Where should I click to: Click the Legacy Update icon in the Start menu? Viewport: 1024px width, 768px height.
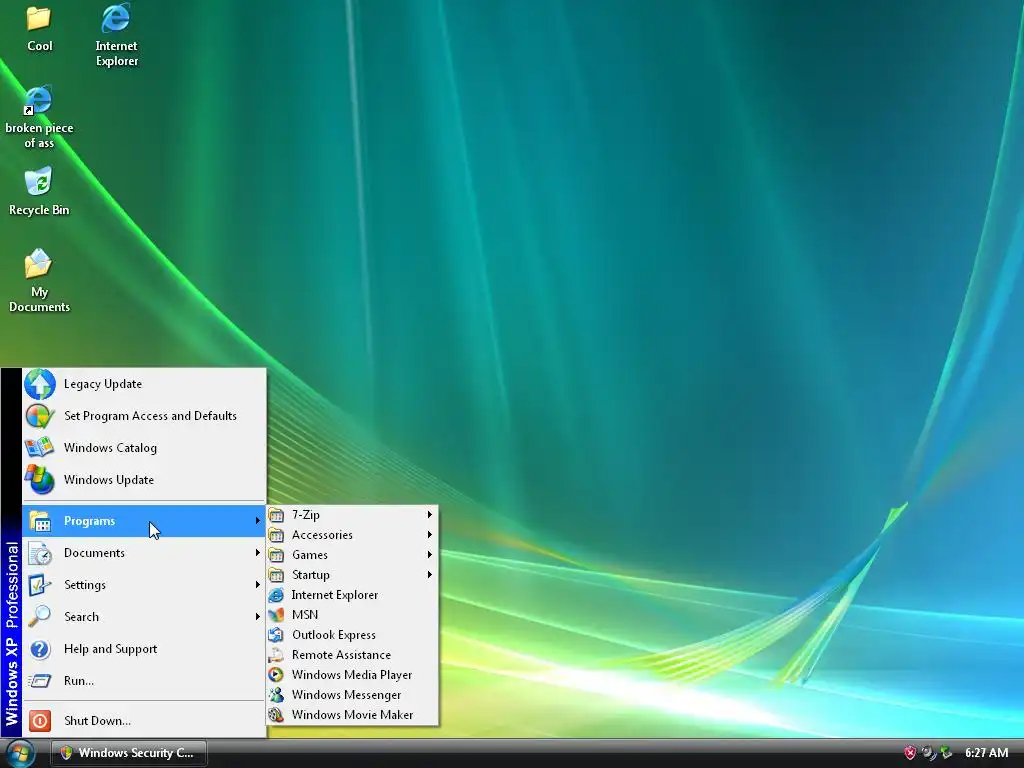40,384
